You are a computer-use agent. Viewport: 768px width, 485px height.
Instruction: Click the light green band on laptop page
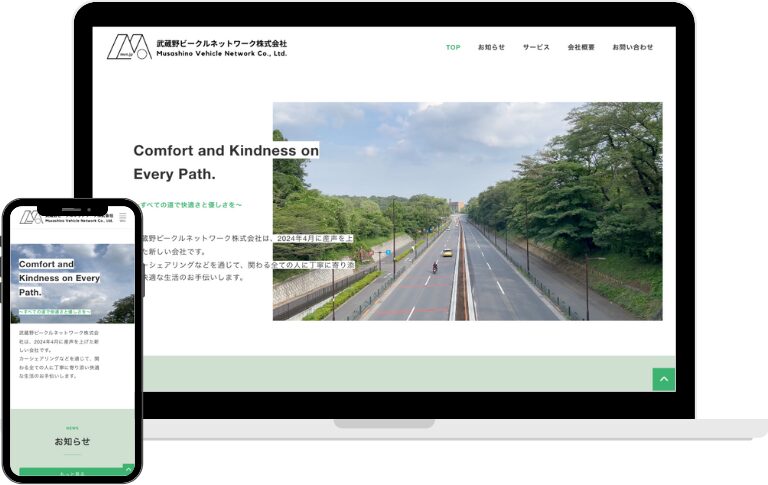(x=400, y=373)
